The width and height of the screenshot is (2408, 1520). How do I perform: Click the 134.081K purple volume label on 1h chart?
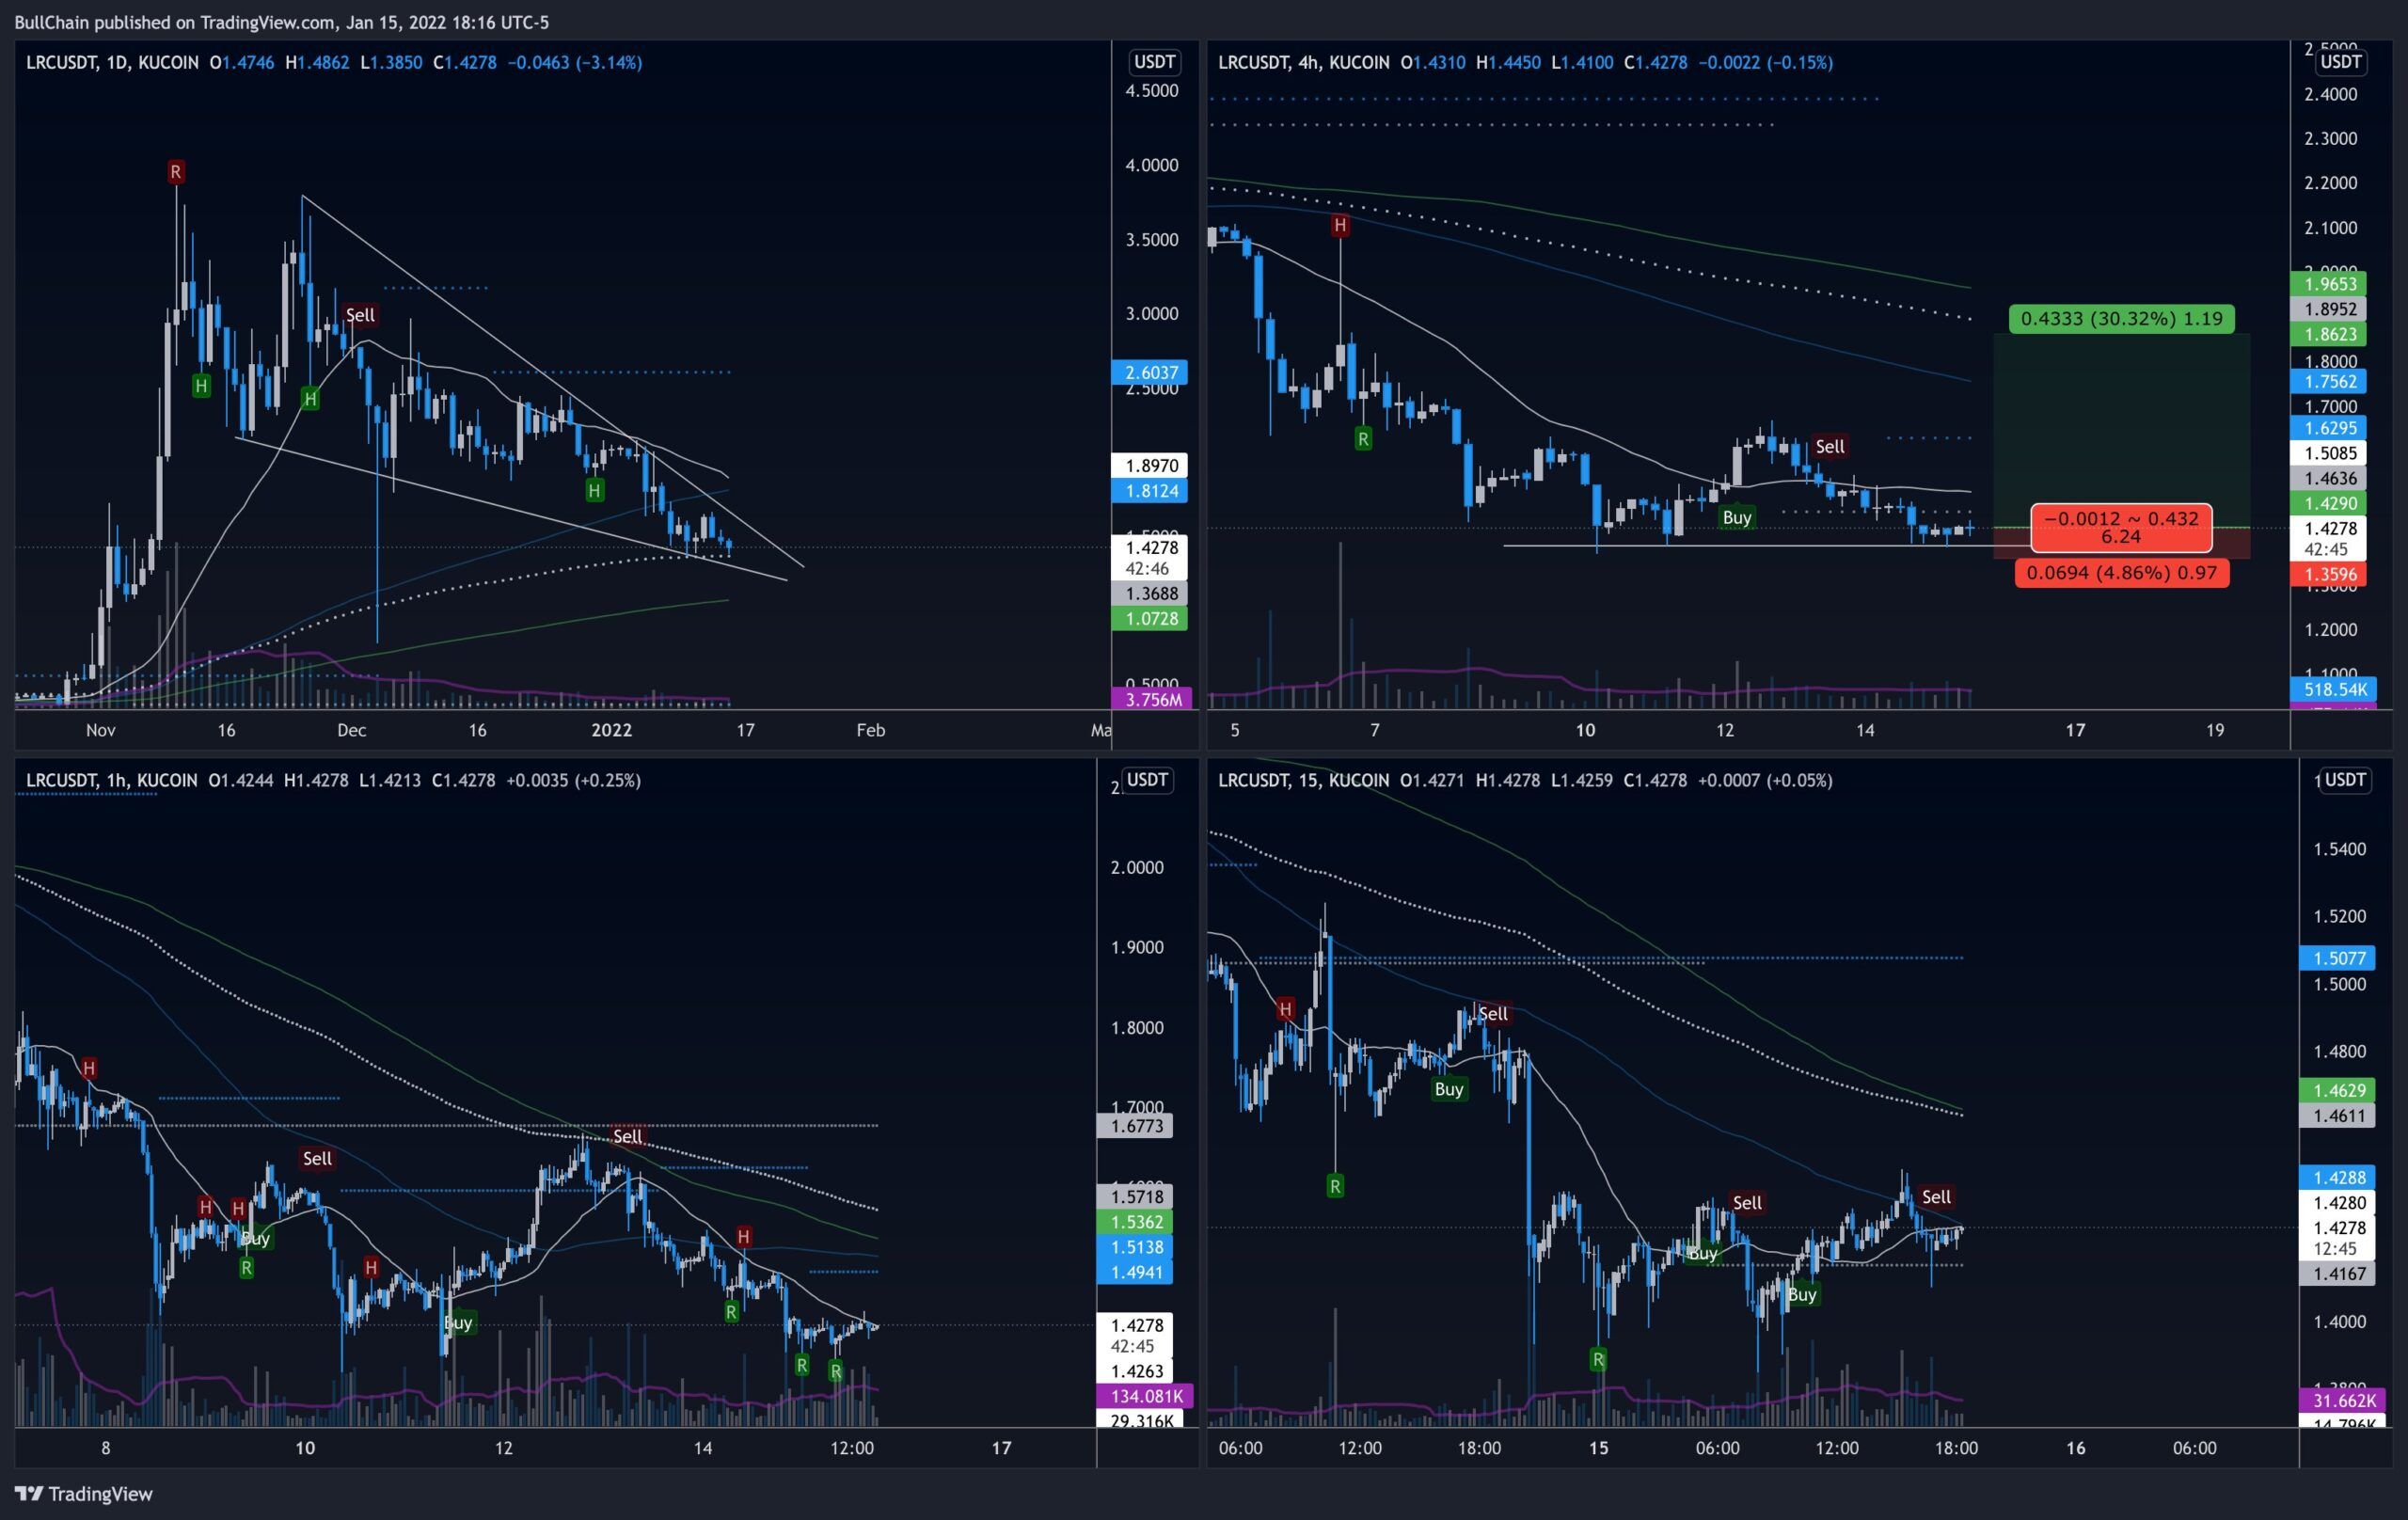pyautogui.click(x=1144, y=1396)
